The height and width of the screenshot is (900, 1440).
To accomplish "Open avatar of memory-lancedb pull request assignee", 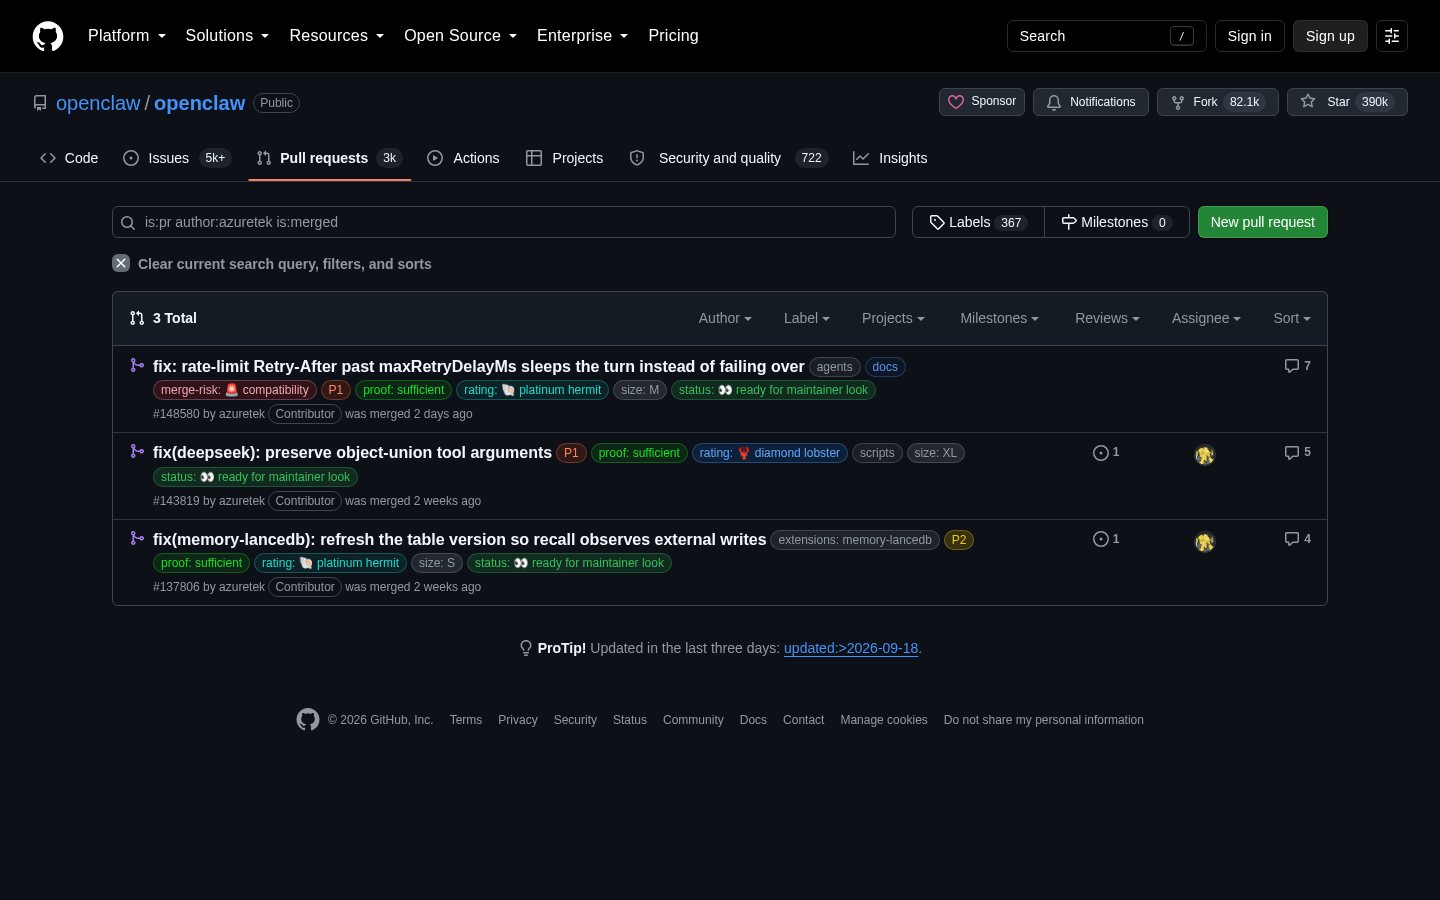I will 1204,542.
